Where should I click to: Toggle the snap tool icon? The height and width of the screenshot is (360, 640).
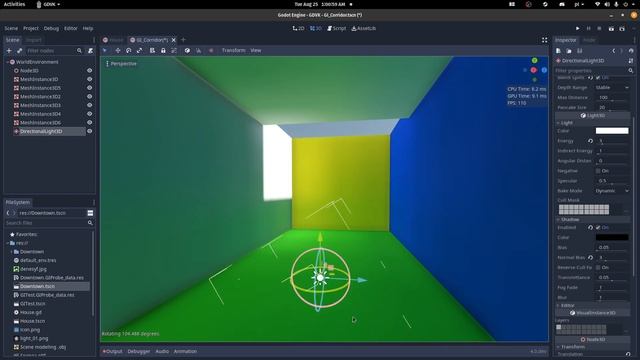pos(199,51)
